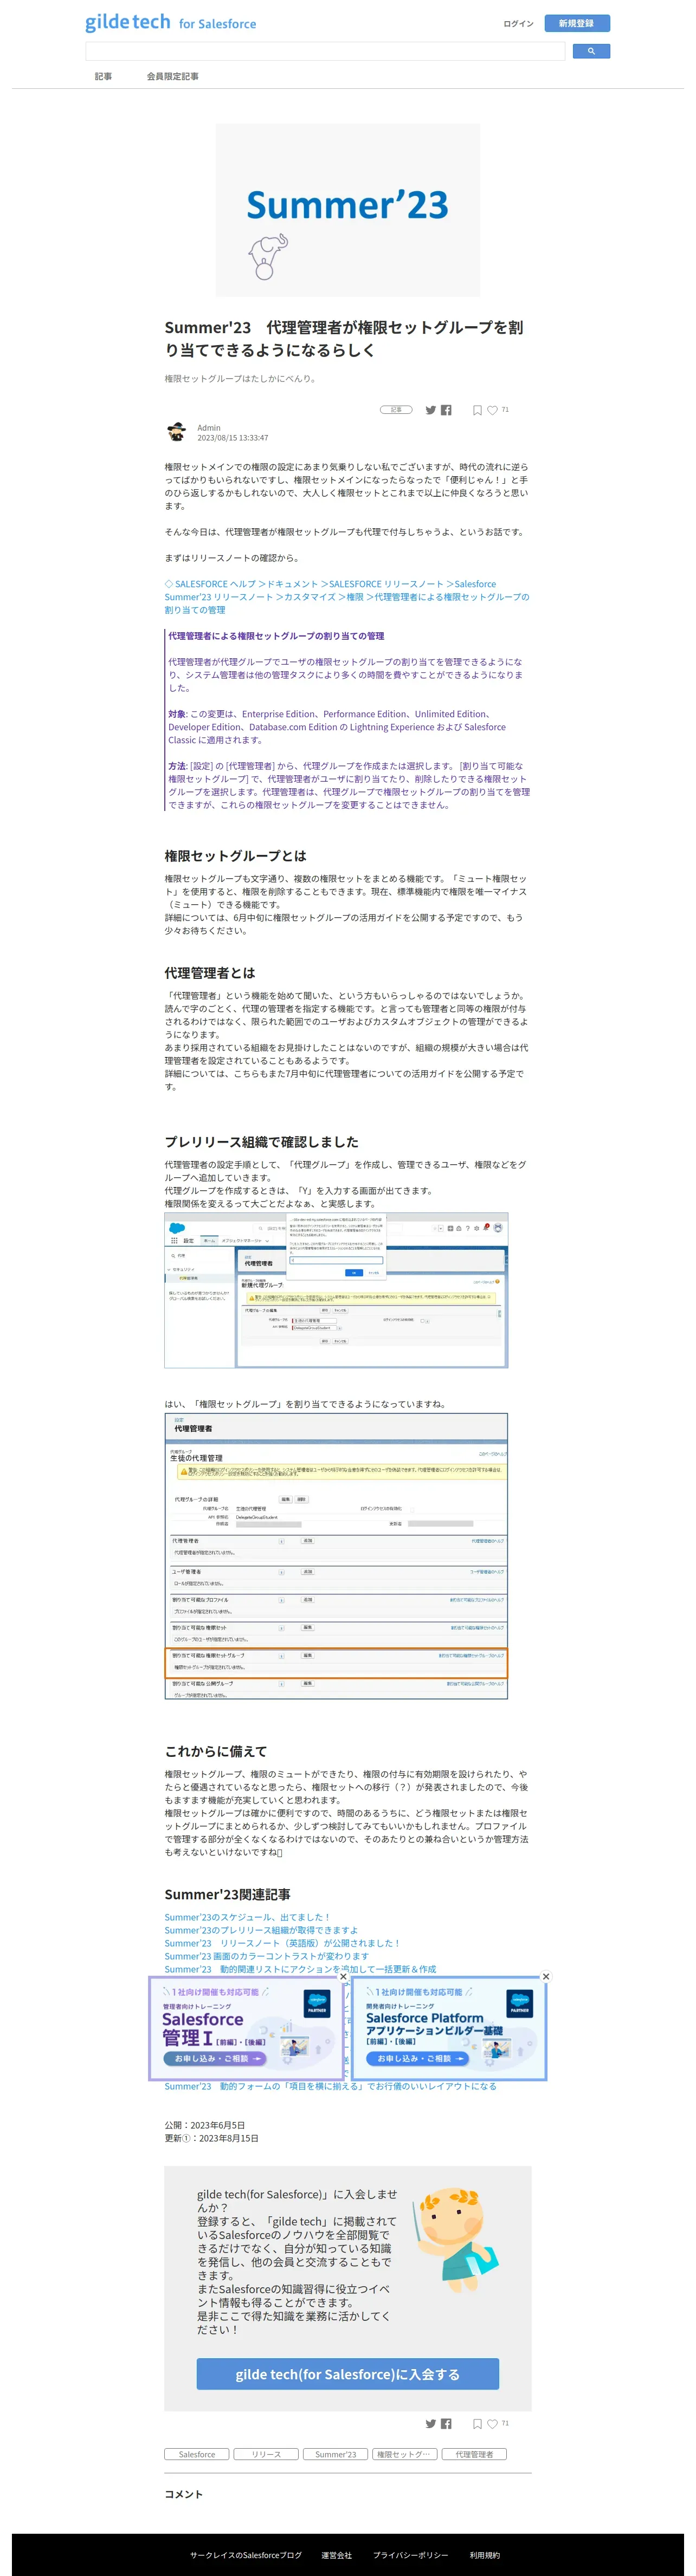Open the 生徒の代理管理 detail screenshot
Image resolution: width=696 pixels, height=2576 pixels.
[336, 1556]
